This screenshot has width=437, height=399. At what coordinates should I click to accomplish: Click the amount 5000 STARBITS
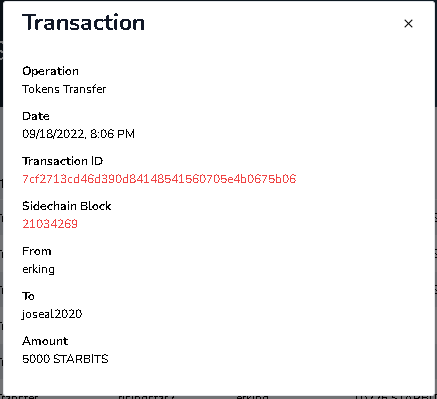[65, 359]
